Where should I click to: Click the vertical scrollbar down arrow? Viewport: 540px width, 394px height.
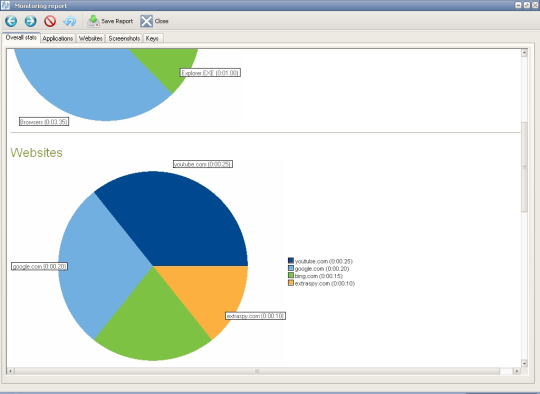coord(524,363)
